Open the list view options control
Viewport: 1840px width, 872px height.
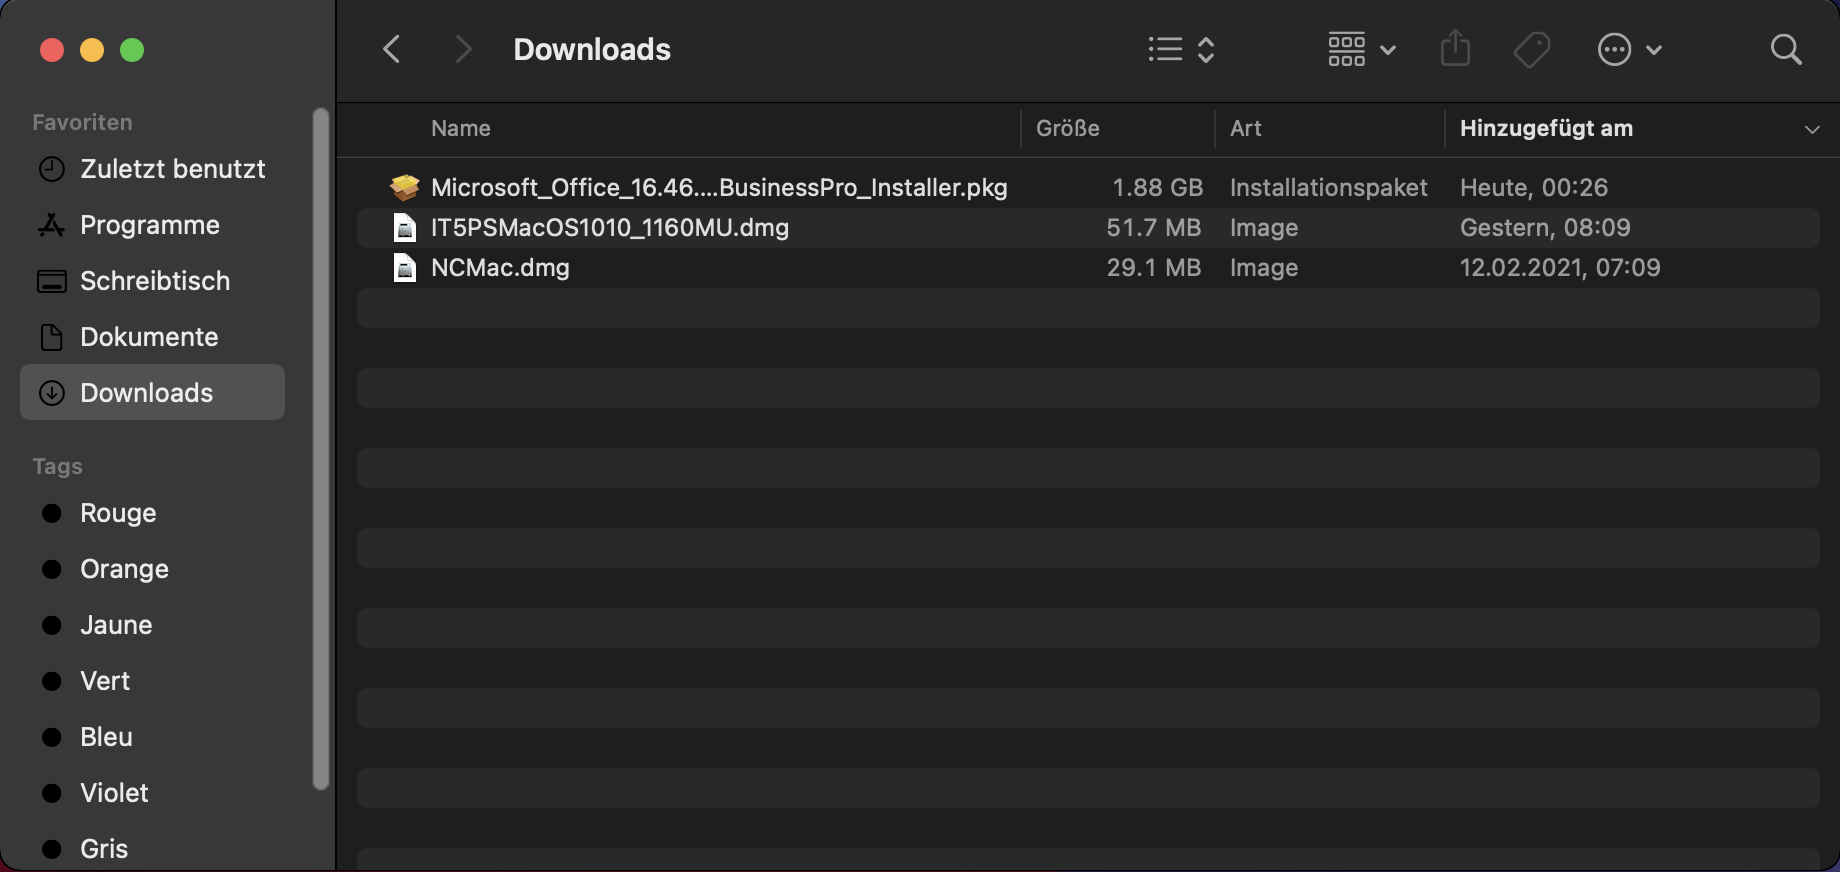1181,49
